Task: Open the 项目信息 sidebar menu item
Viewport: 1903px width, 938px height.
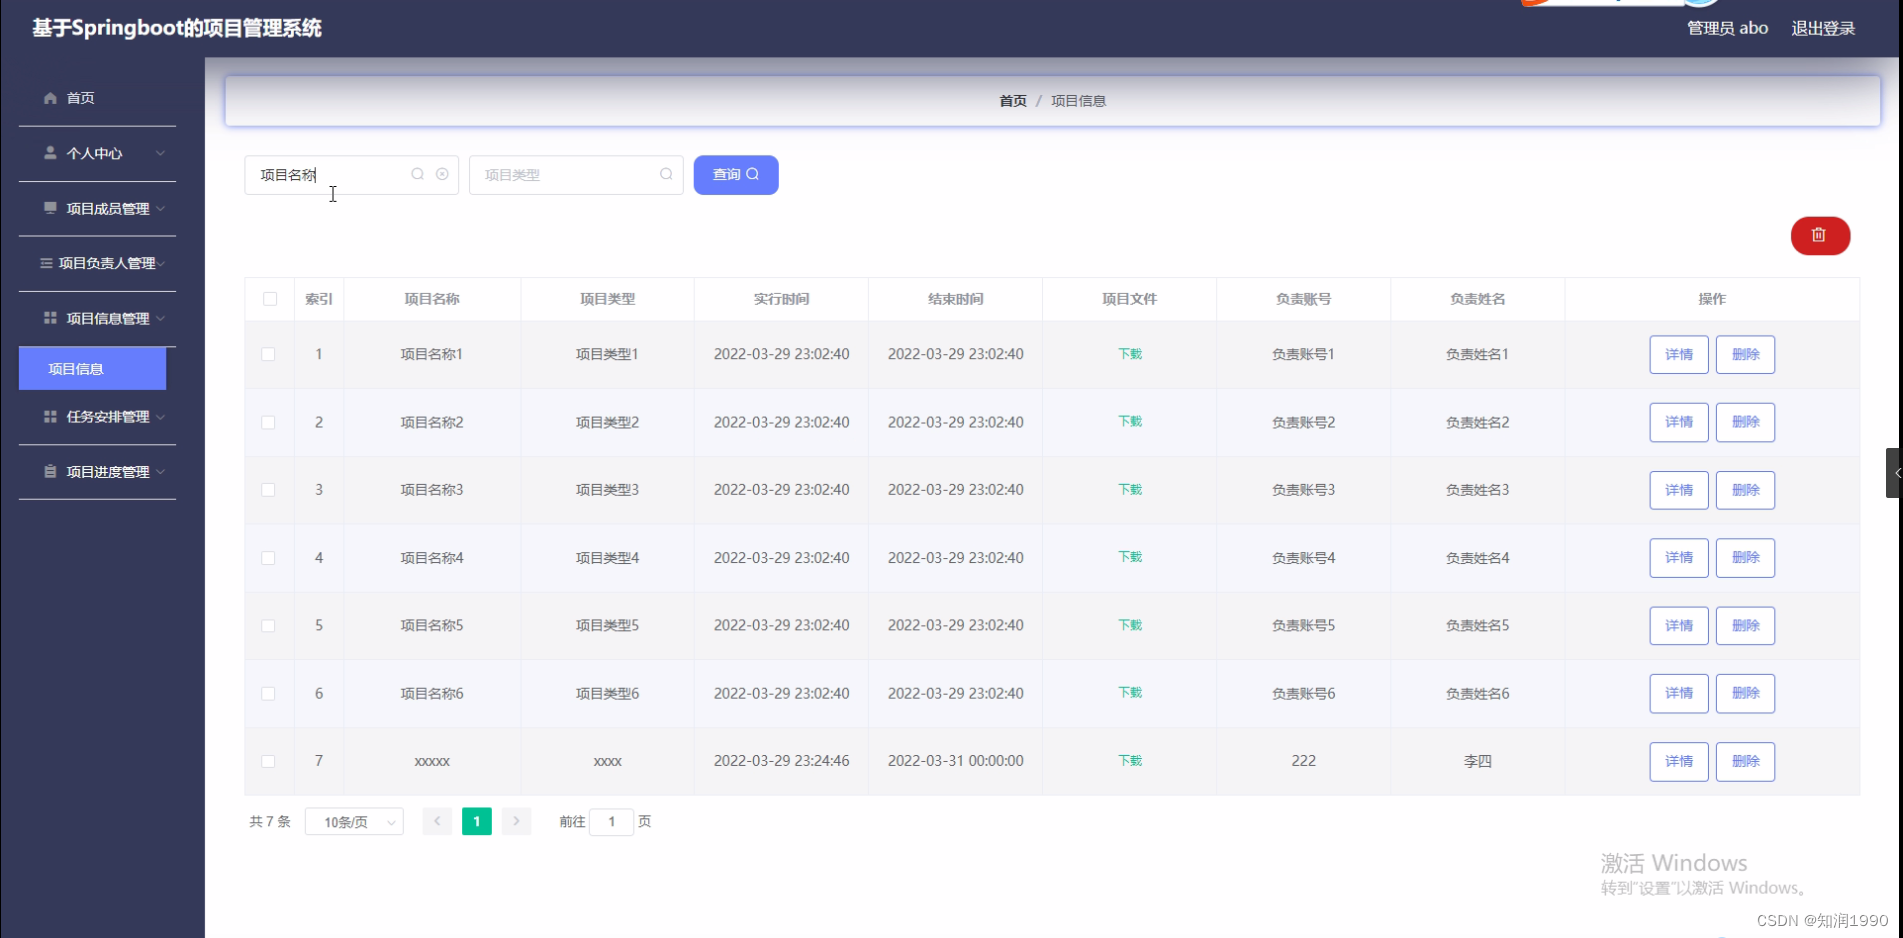Action: tap(91, 368)
